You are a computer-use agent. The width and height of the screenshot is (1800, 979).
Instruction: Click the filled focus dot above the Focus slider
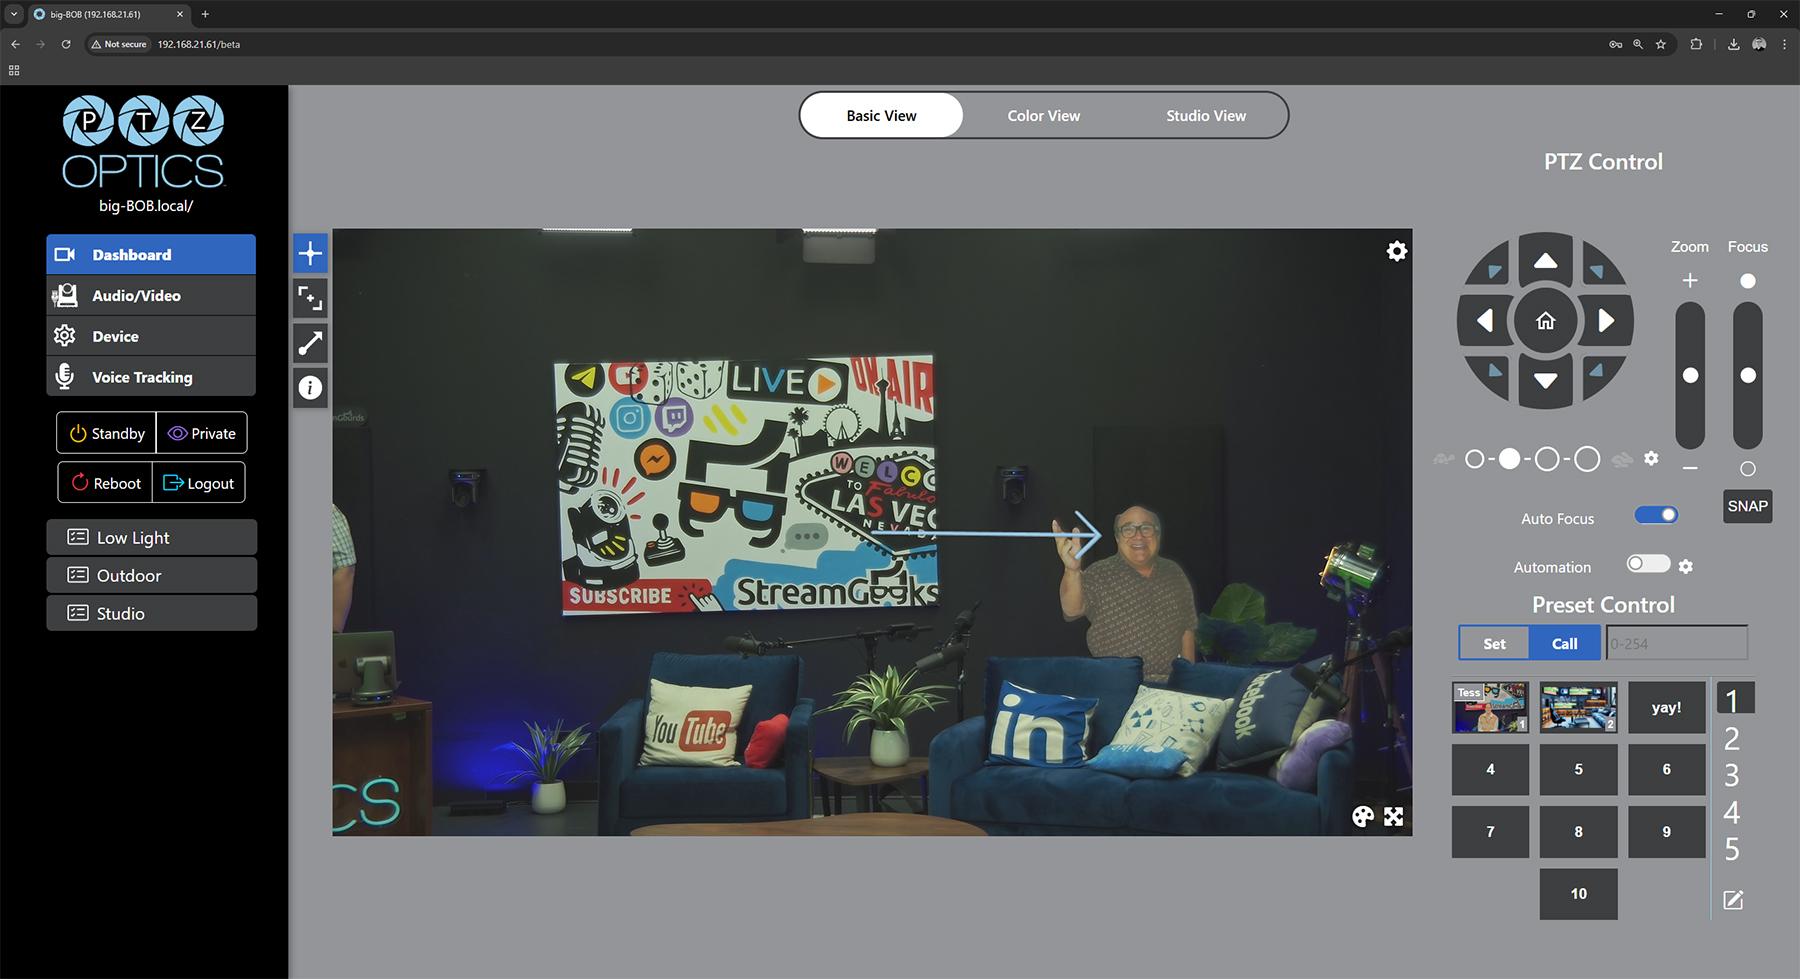click(x=1748, y=281)
